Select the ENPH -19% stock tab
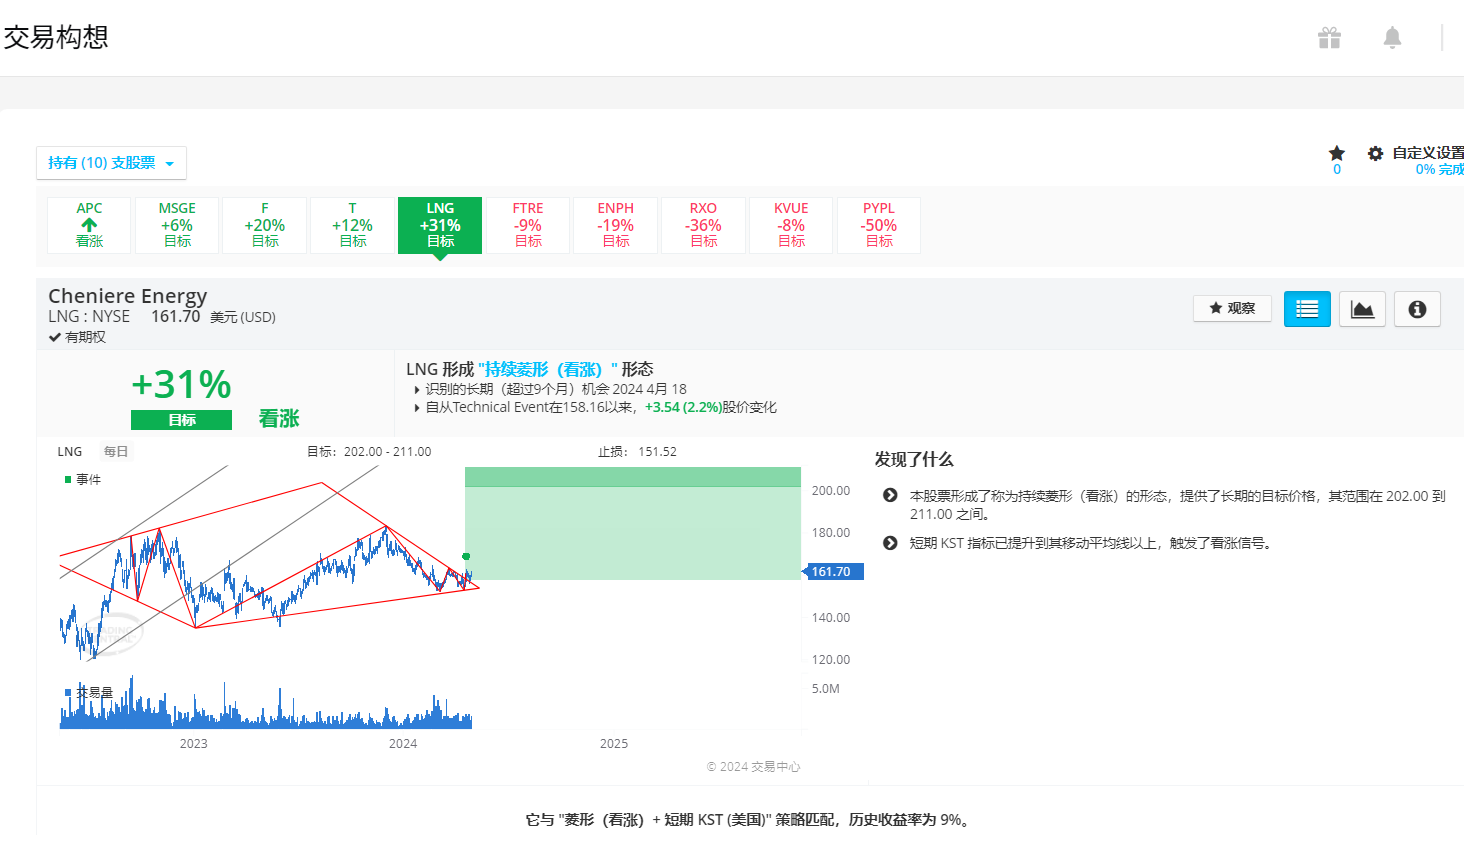Image resolution: width=1464 pixels, height=846 pixels. click(616, 225)
